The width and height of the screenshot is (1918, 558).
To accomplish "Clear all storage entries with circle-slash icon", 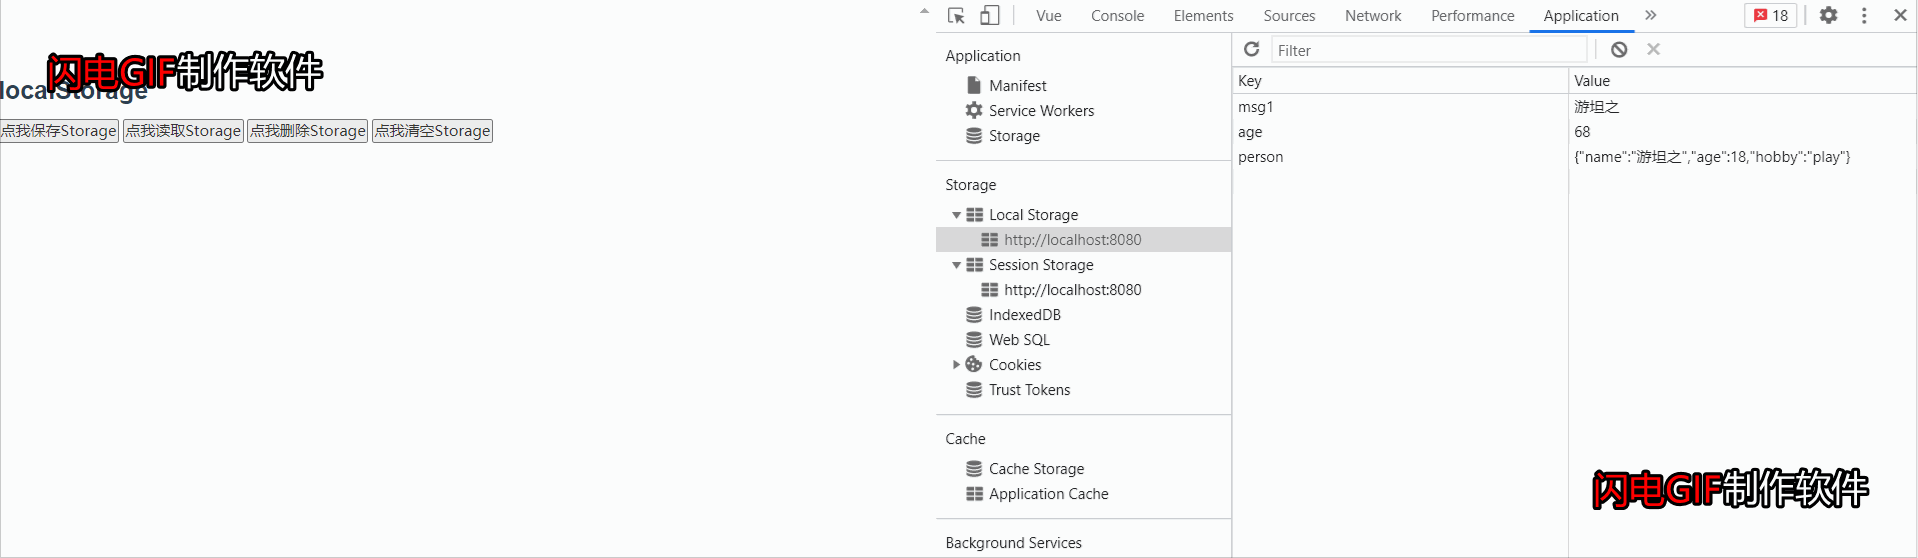I will click(1619, 49).
